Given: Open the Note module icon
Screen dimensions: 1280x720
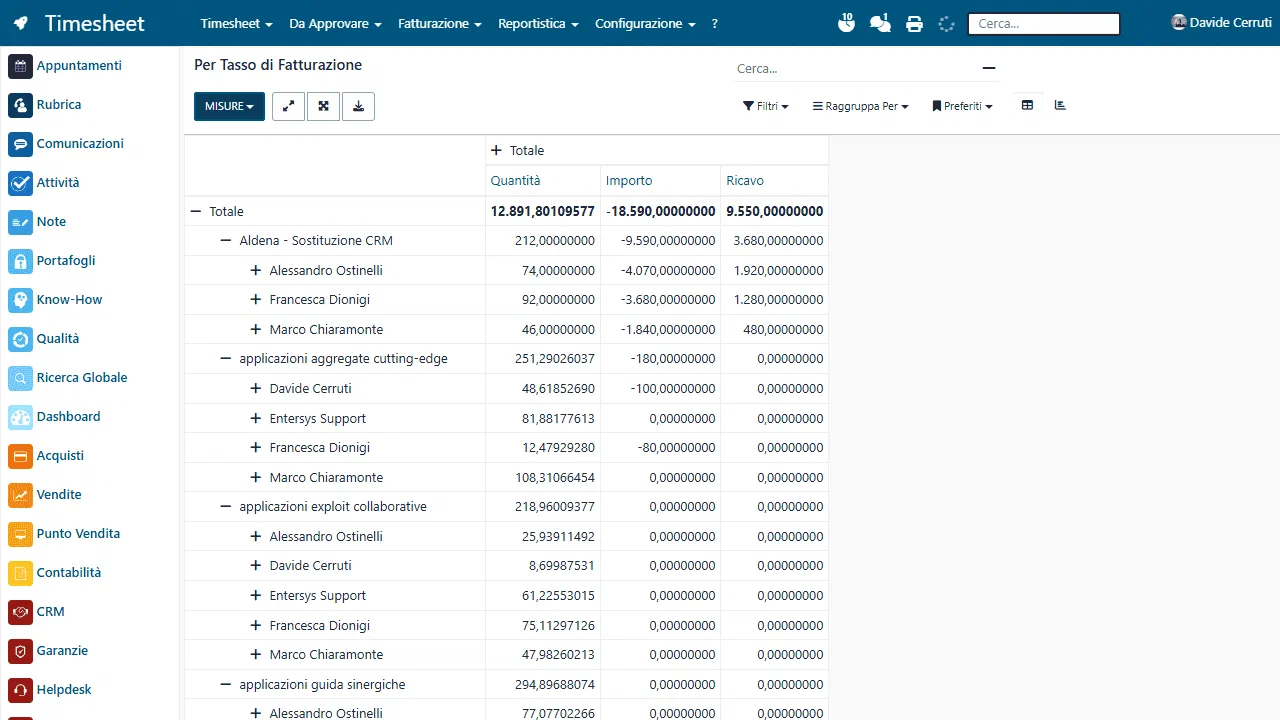Looking at the screenshot, I should pos(20,222).
